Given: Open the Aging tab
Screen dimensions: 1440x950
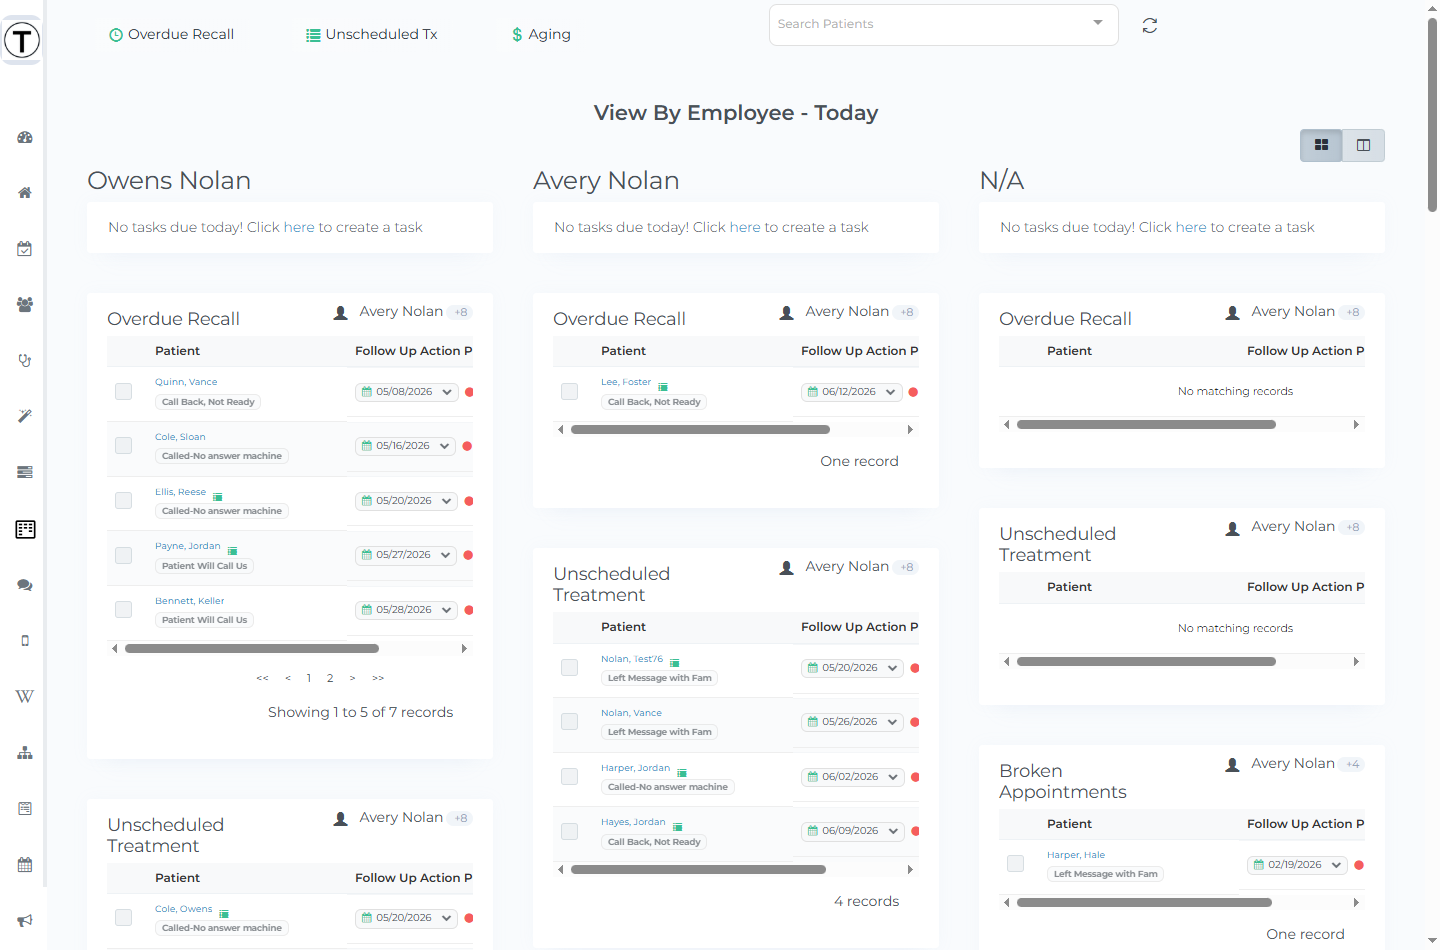Looking at the screenshot, I should click(541, 34).
